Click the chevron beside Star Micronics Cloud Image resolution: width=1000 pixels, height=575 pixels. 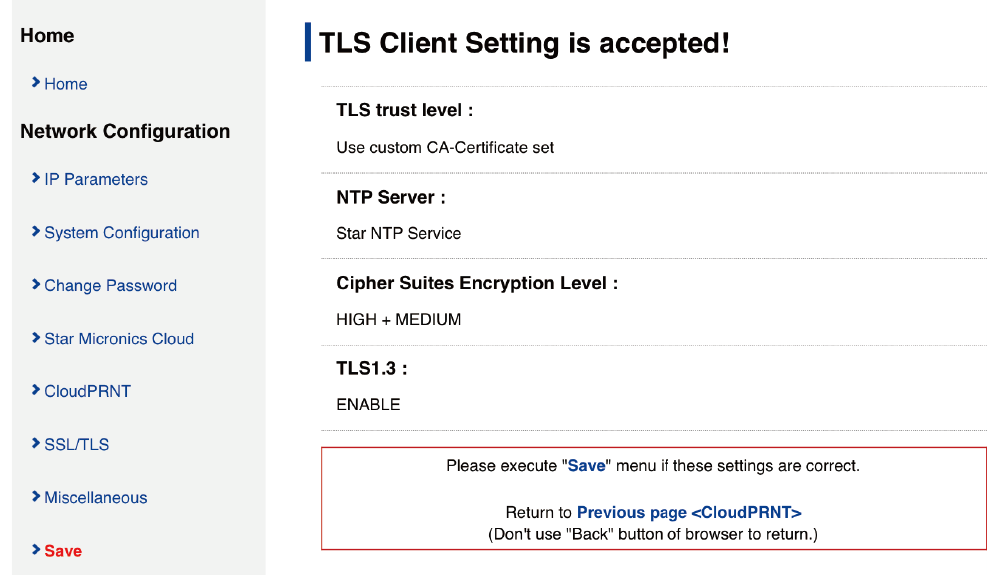[36, 338]
